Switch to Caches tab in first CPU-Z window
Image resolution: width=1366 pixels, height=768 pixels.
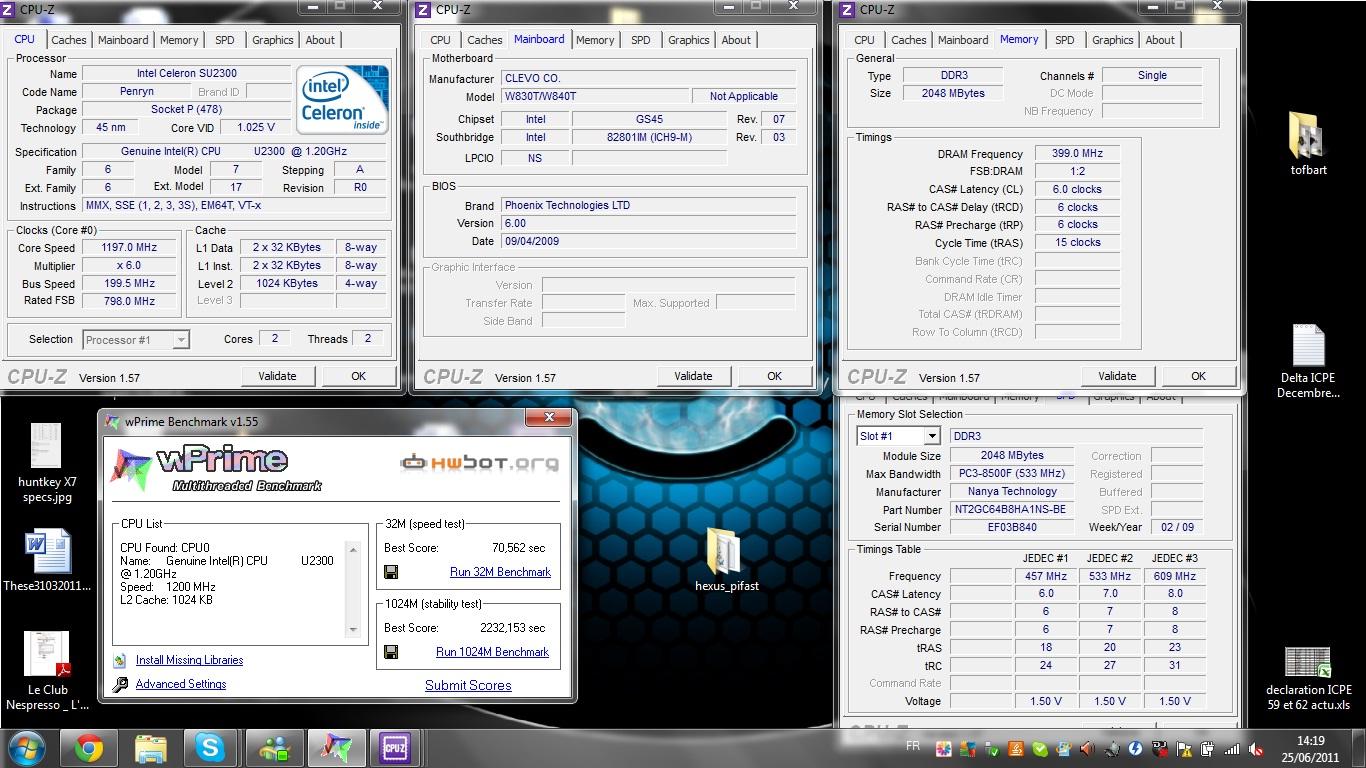pos(69,40)
